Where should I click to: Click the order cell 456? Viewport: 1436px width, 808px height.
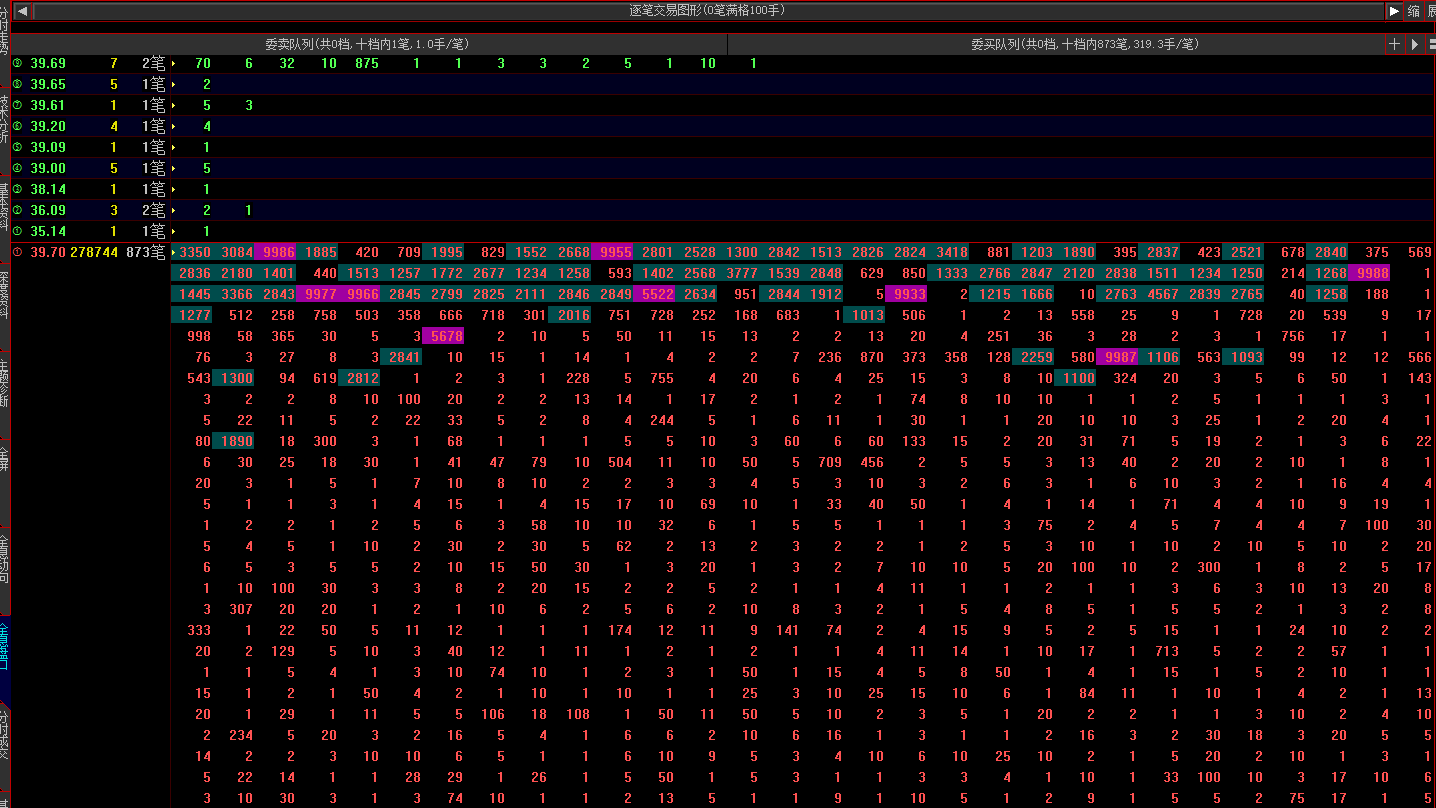[872, 462]
